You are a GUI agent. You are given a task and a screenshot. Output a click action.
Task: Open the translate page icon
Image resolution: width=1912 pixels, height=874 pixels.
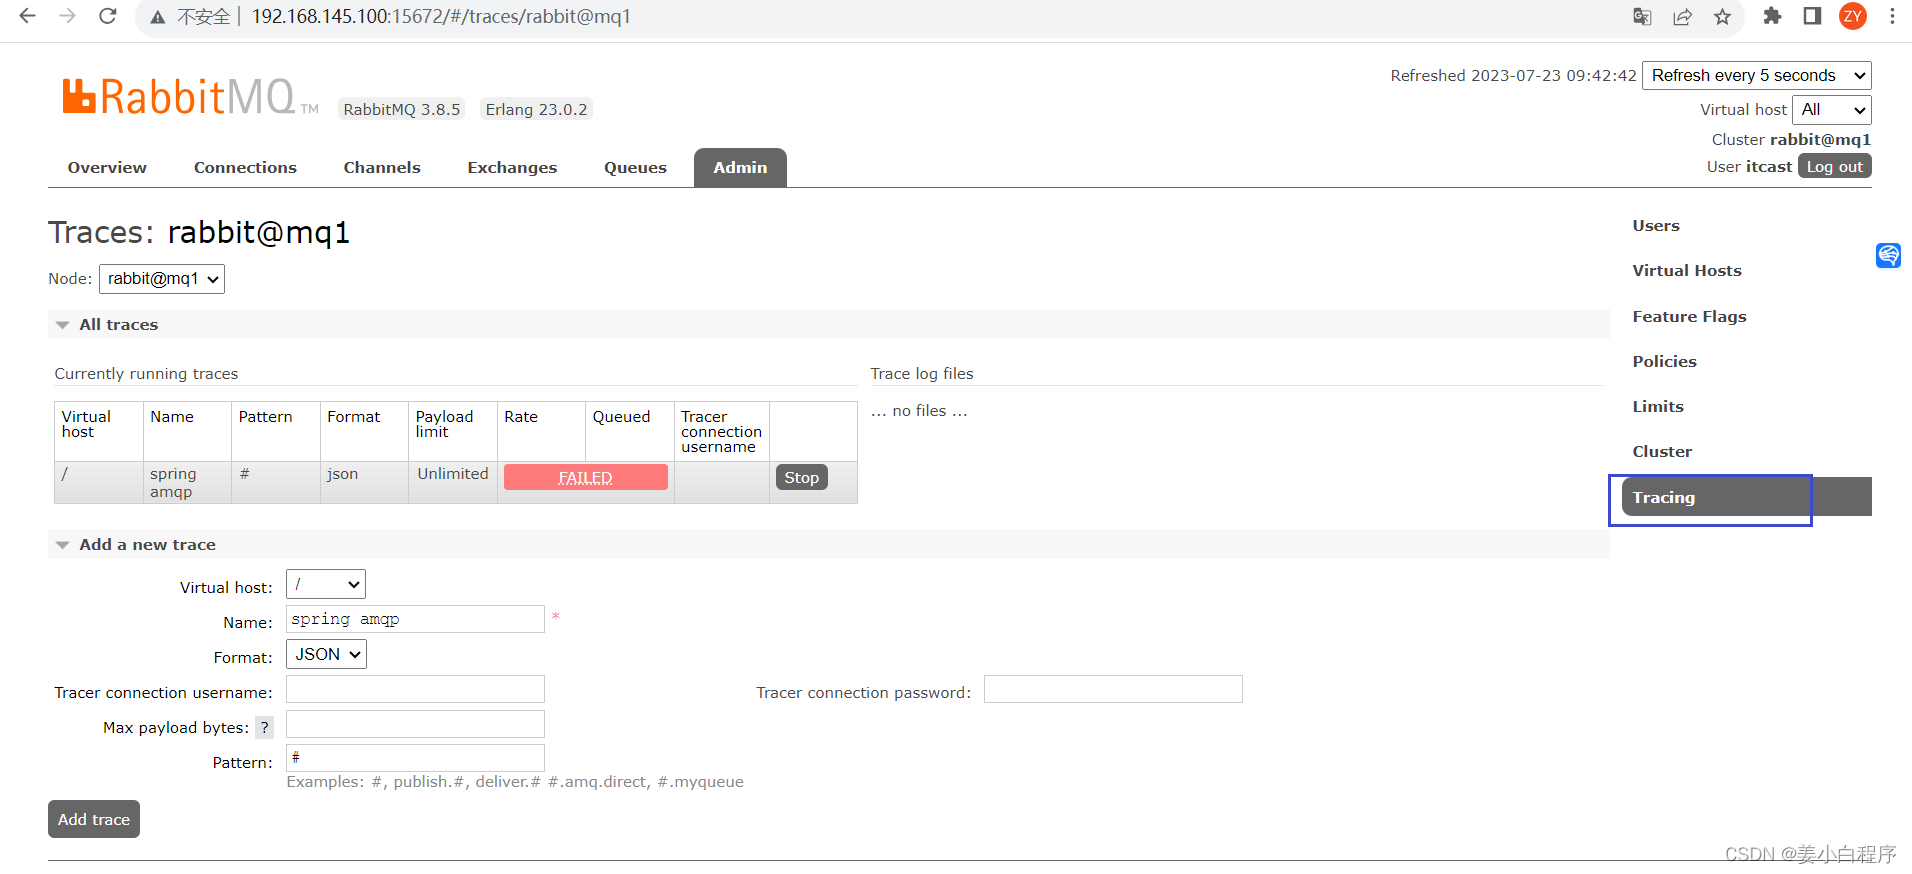(1642, 17)
